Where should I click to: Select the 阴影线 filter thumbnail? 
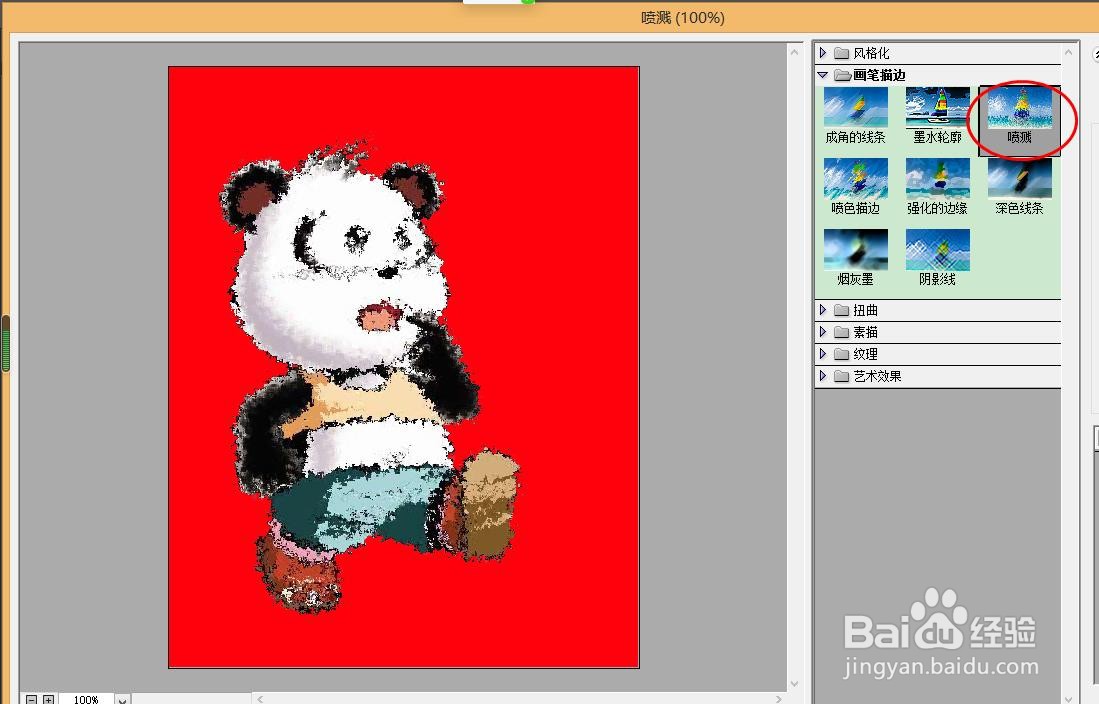(937, 249)
